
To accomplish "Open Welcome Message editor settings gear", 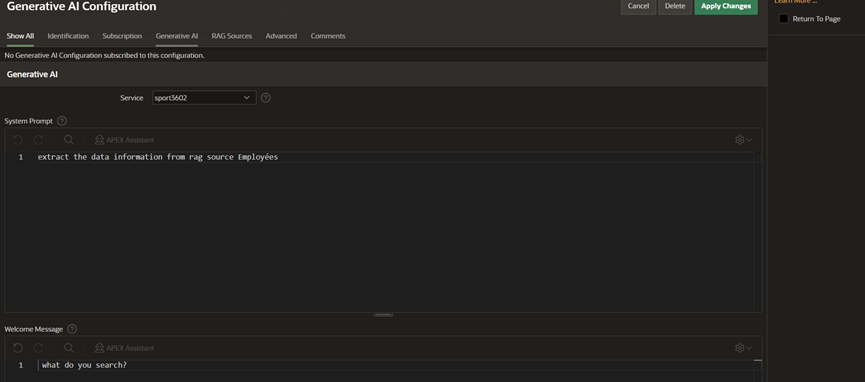I will pyautogui.click(x=743, y=348).
